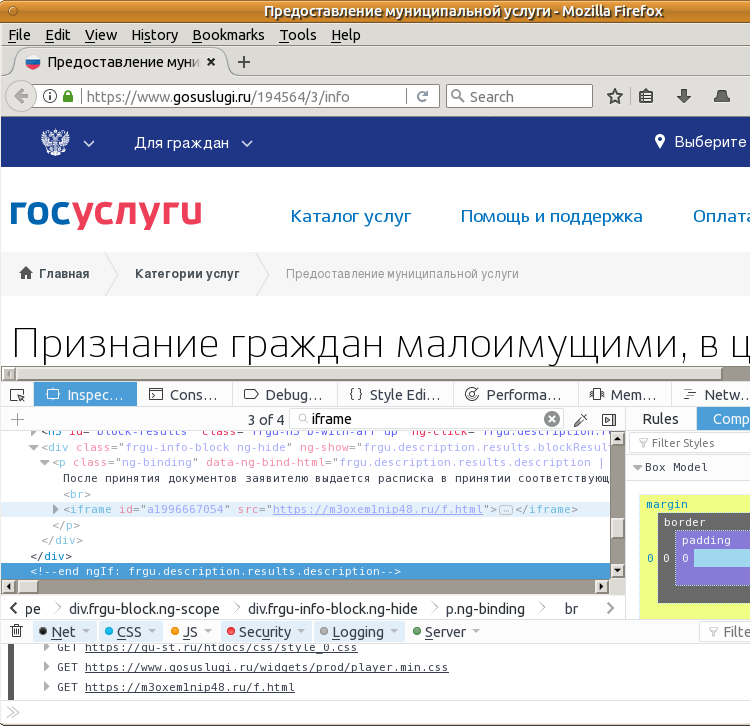Expand GET player.min.css log entry
The height and width of the screenshot is (726, 750).
[46, 667]
